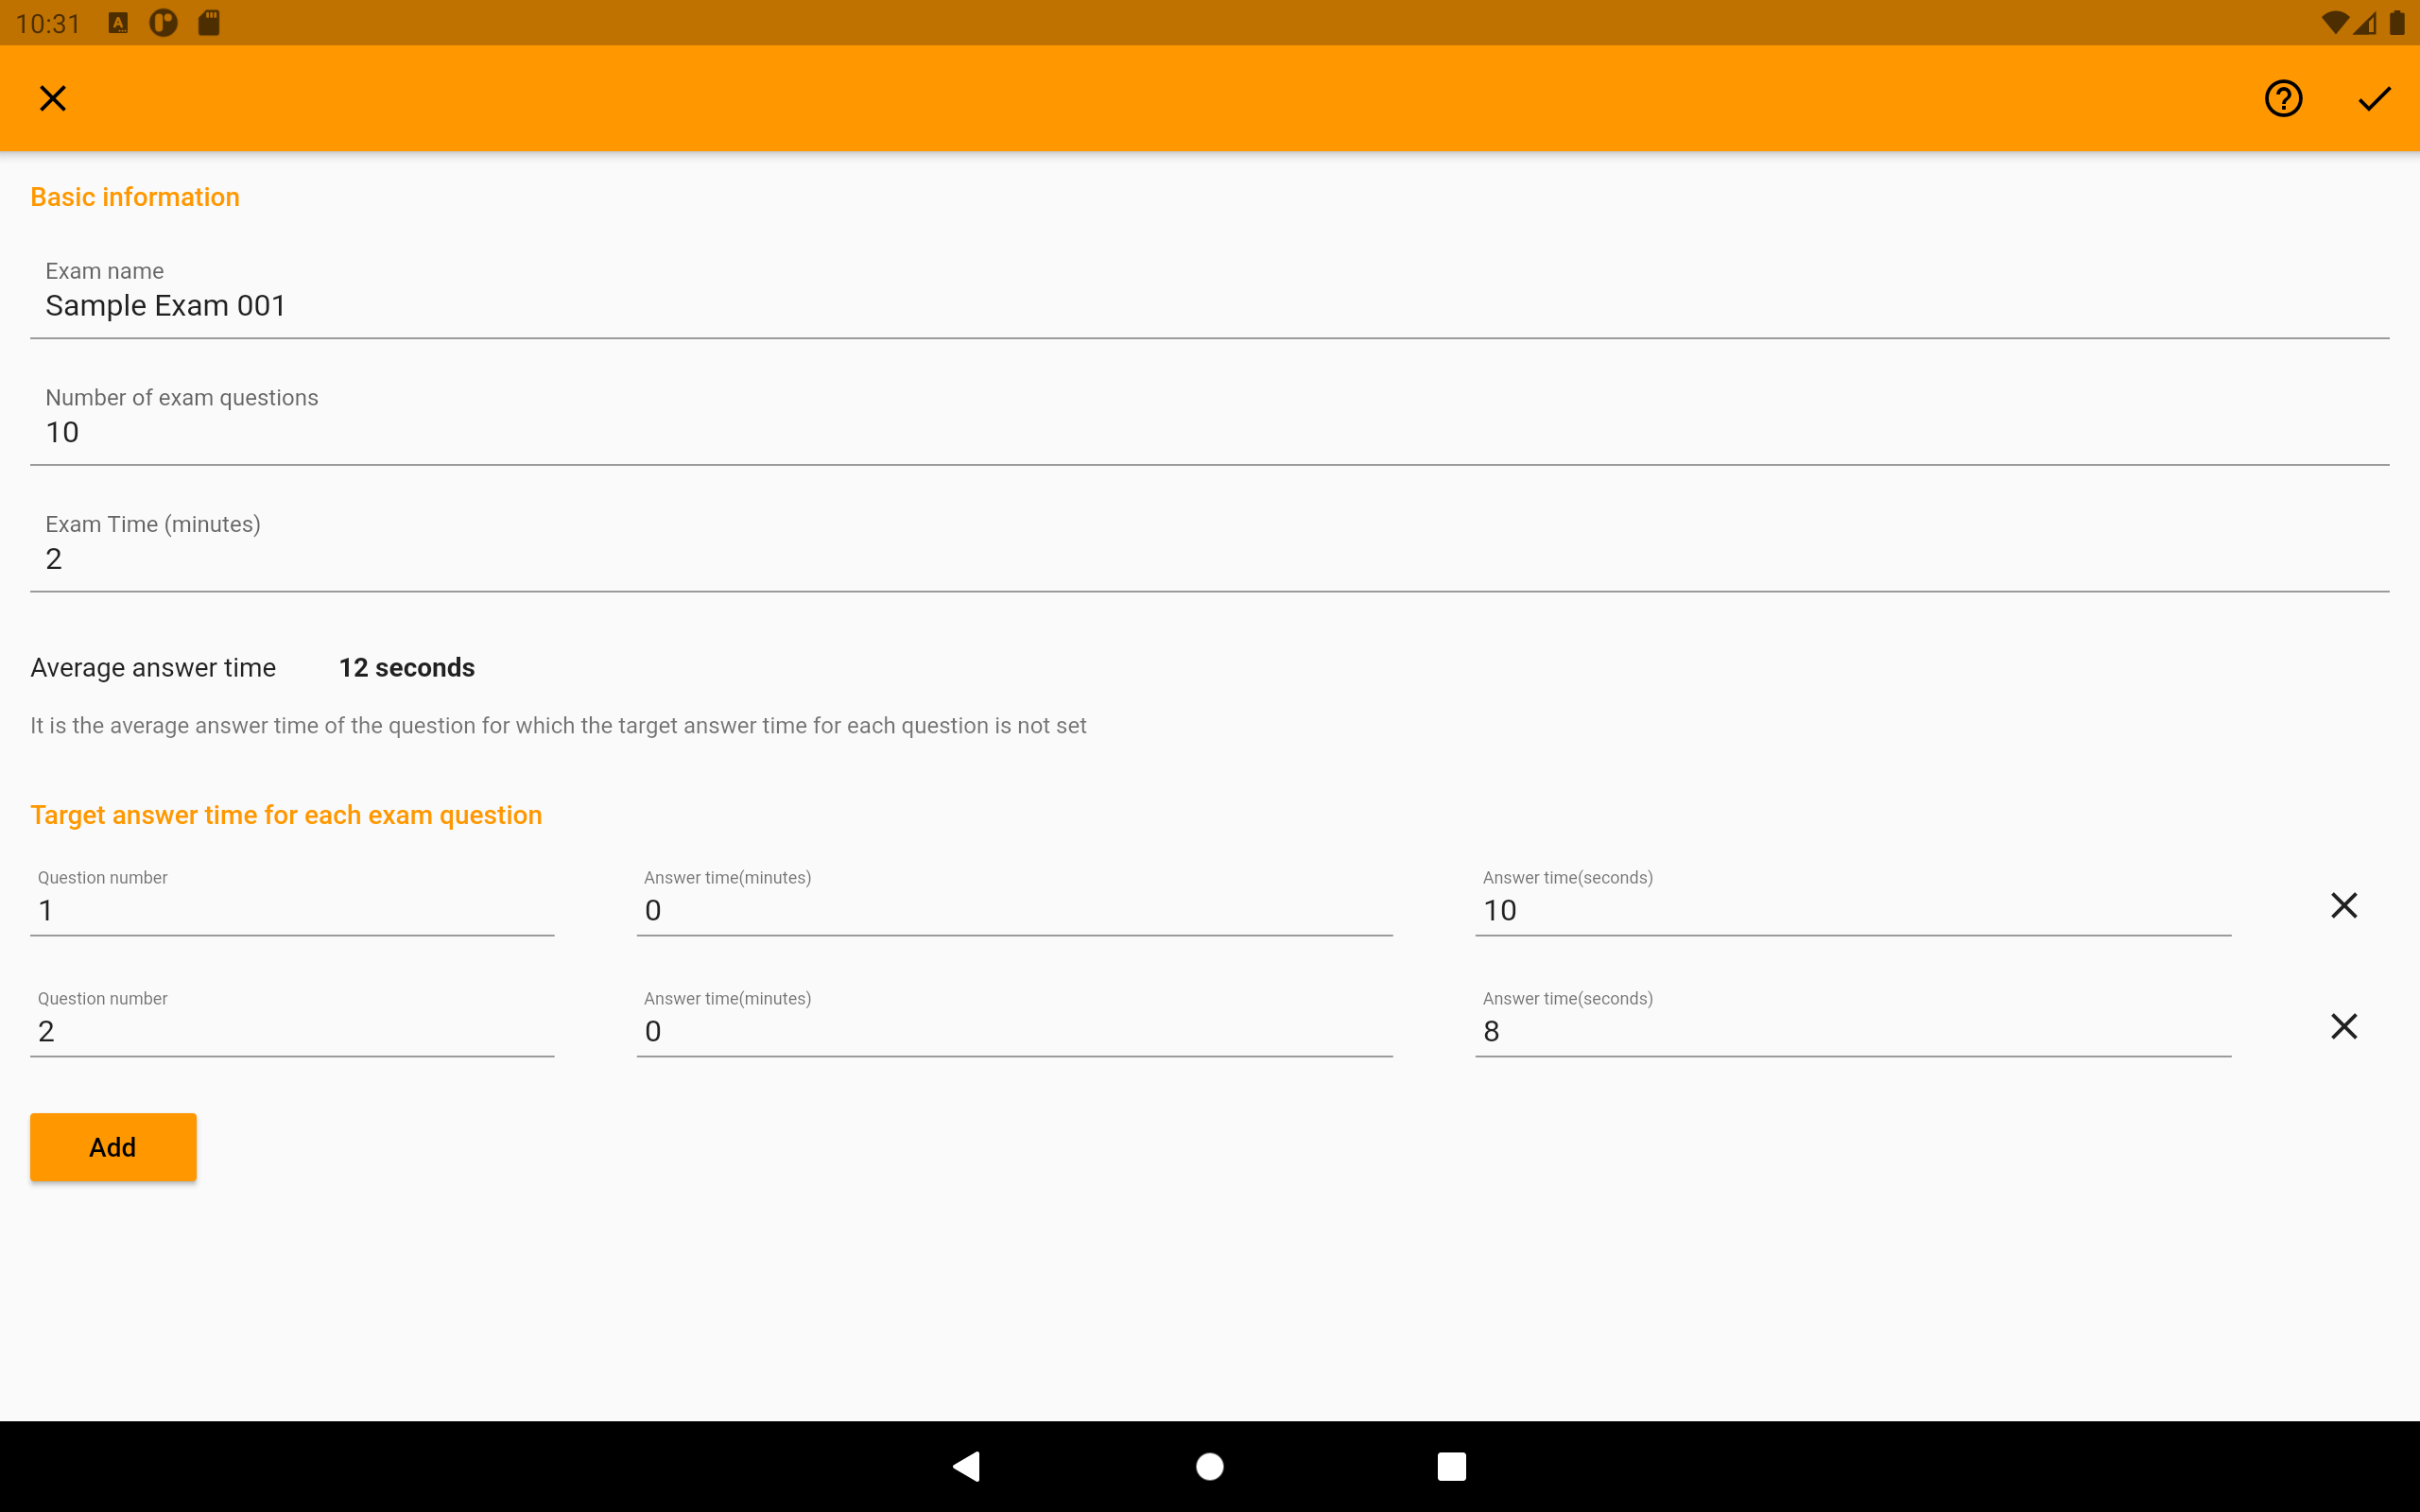Screen dimensions: 2420x1512
Task: Open the help question-mark icon
Action: 2283,98
